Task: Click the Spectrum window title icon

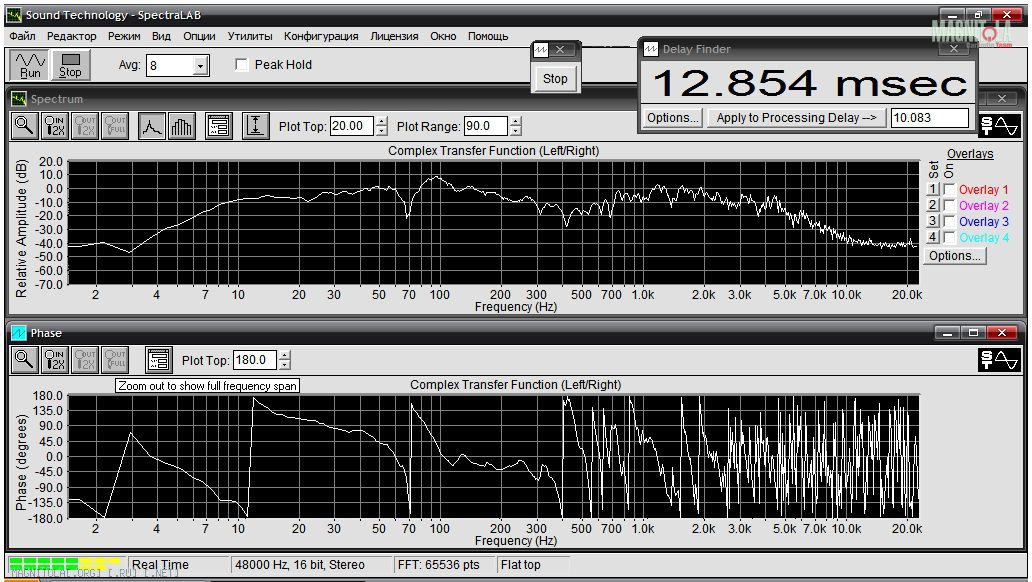Action: pyautogui.click(x=18, y=99)
